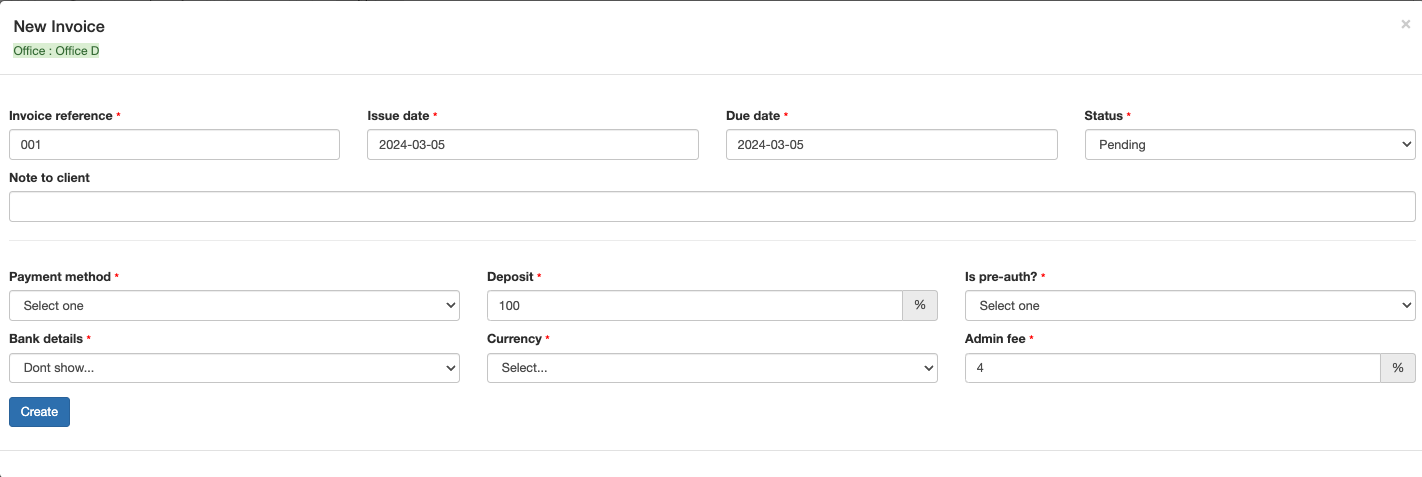Click the Status field label

1103,116
